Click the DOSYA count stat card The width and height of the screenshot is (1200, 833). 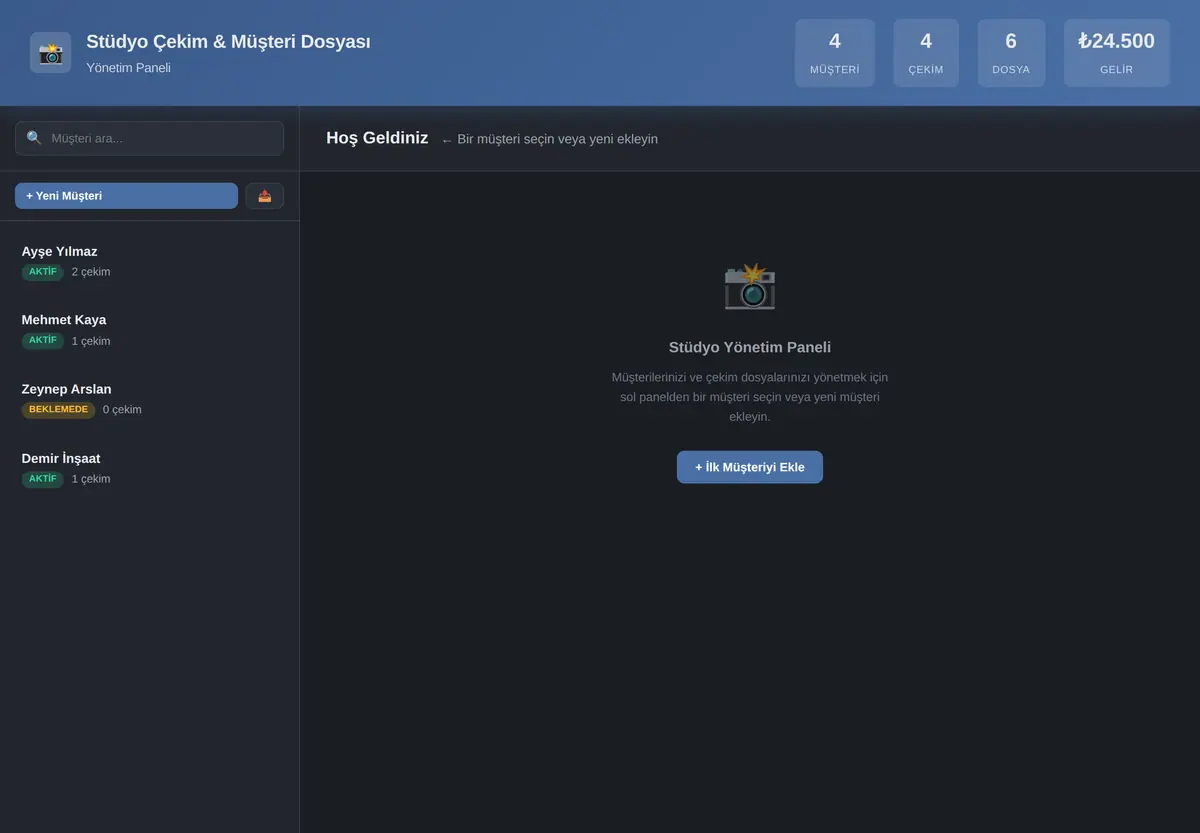coord(1011,53)
